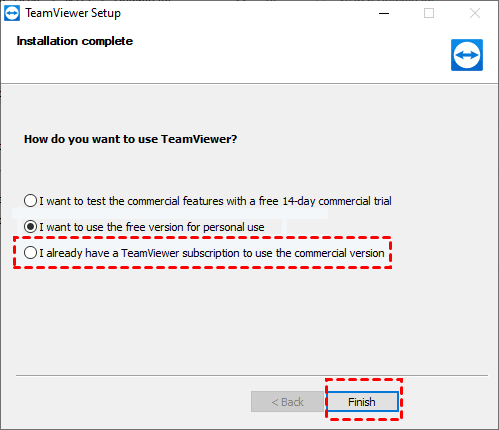
Task: Click the white header banner beside Installation complete
Action: (x=267, y=55)
